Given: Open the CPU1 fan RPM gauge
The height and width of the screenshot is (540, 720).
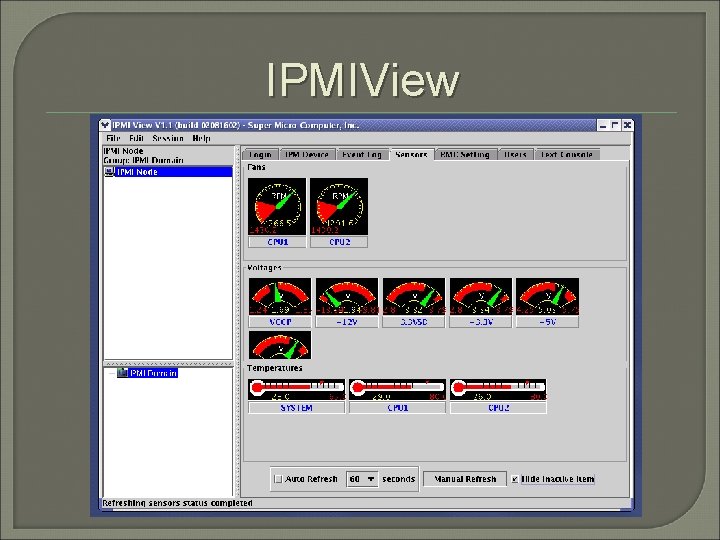Looking at the screenshot, I should coord(277,207).
